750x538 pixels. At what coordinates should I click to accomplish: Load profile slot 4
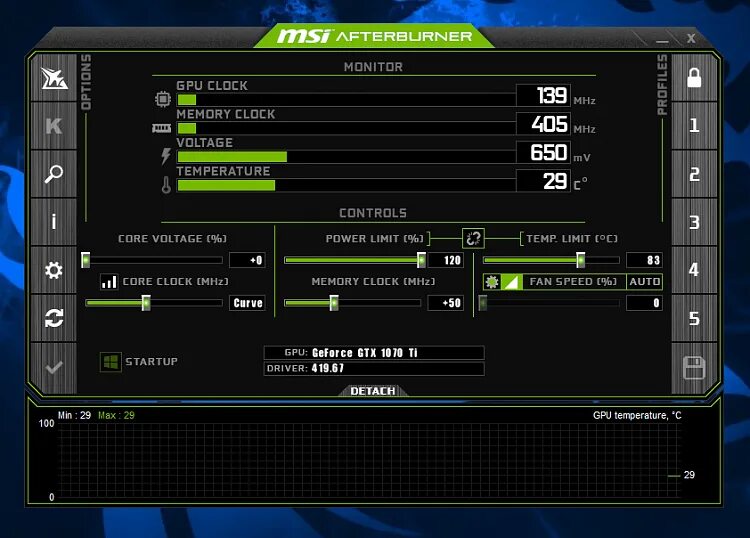click(x=694, y=270)
